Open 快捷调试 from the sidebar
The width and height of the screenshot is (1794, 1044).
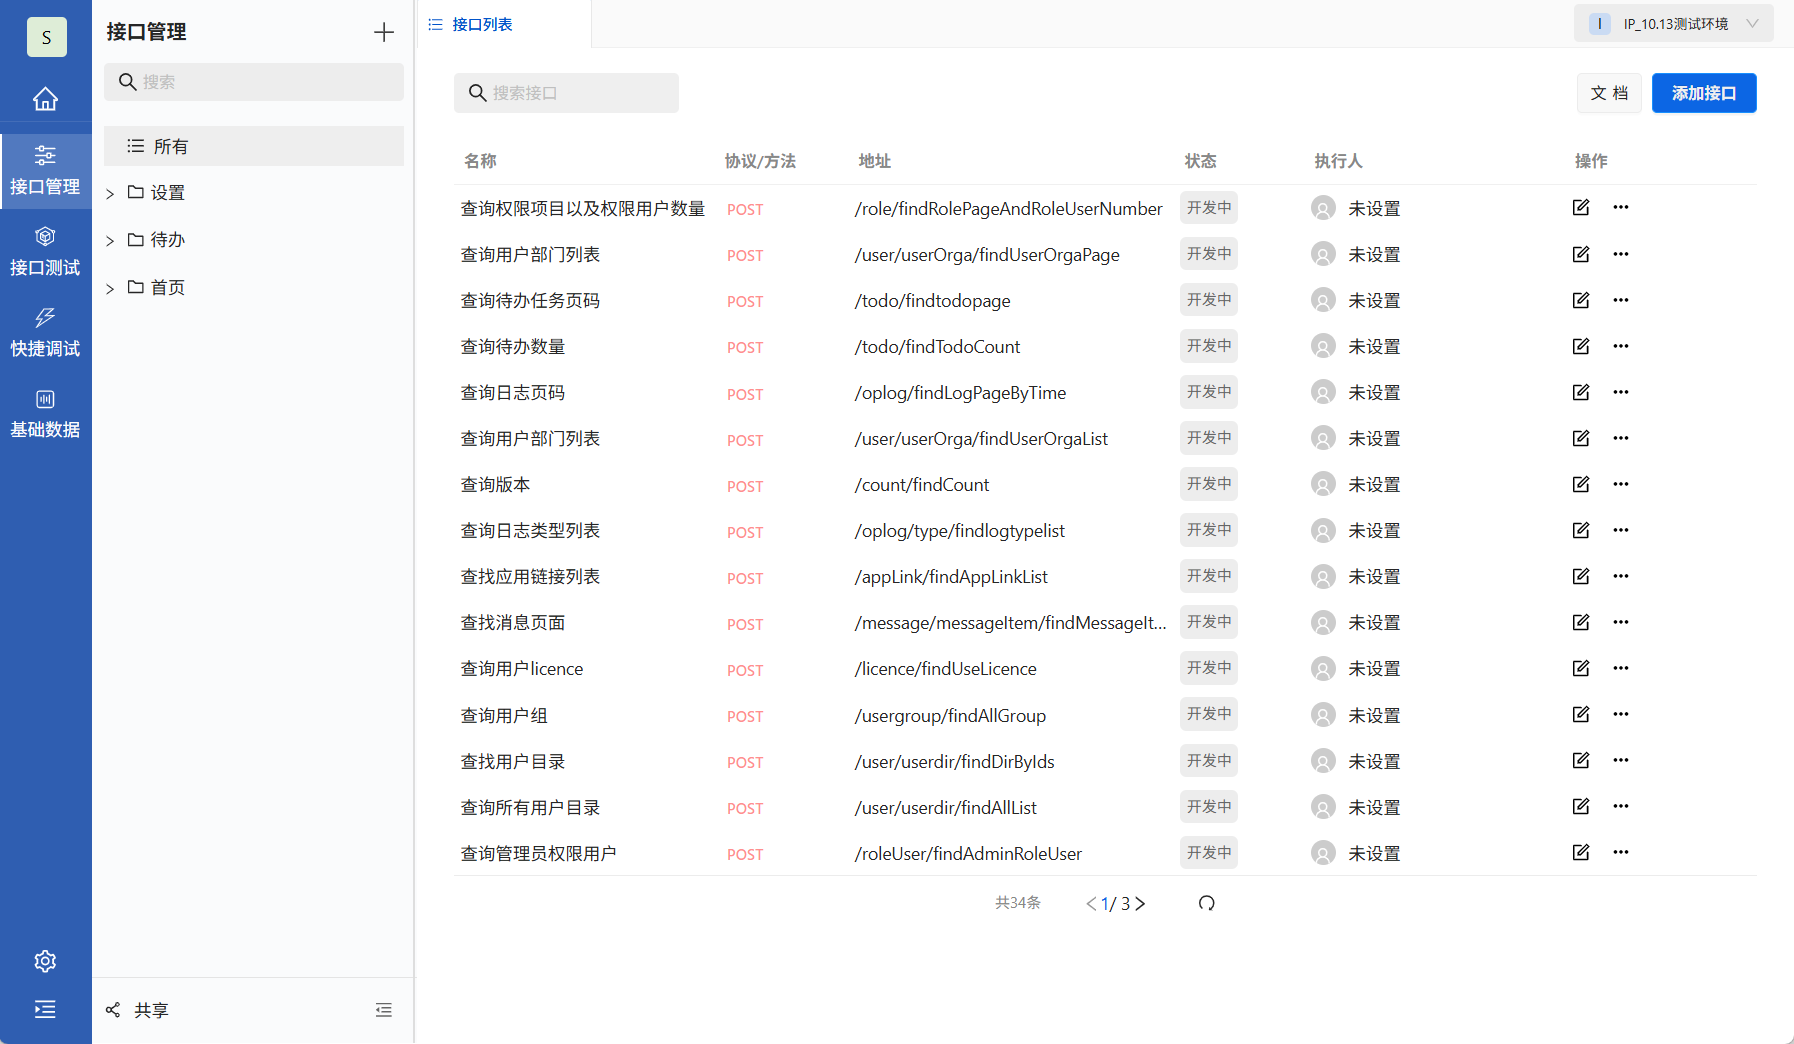point(45,332)
